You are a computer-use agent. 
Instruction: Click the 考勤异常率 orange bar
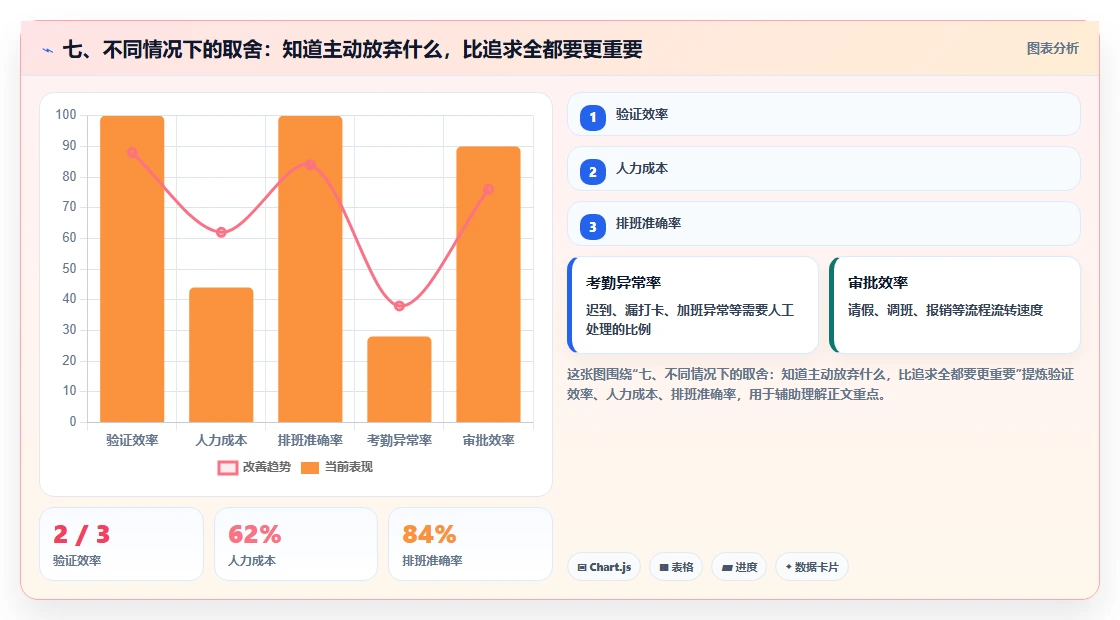coord(399,379)
